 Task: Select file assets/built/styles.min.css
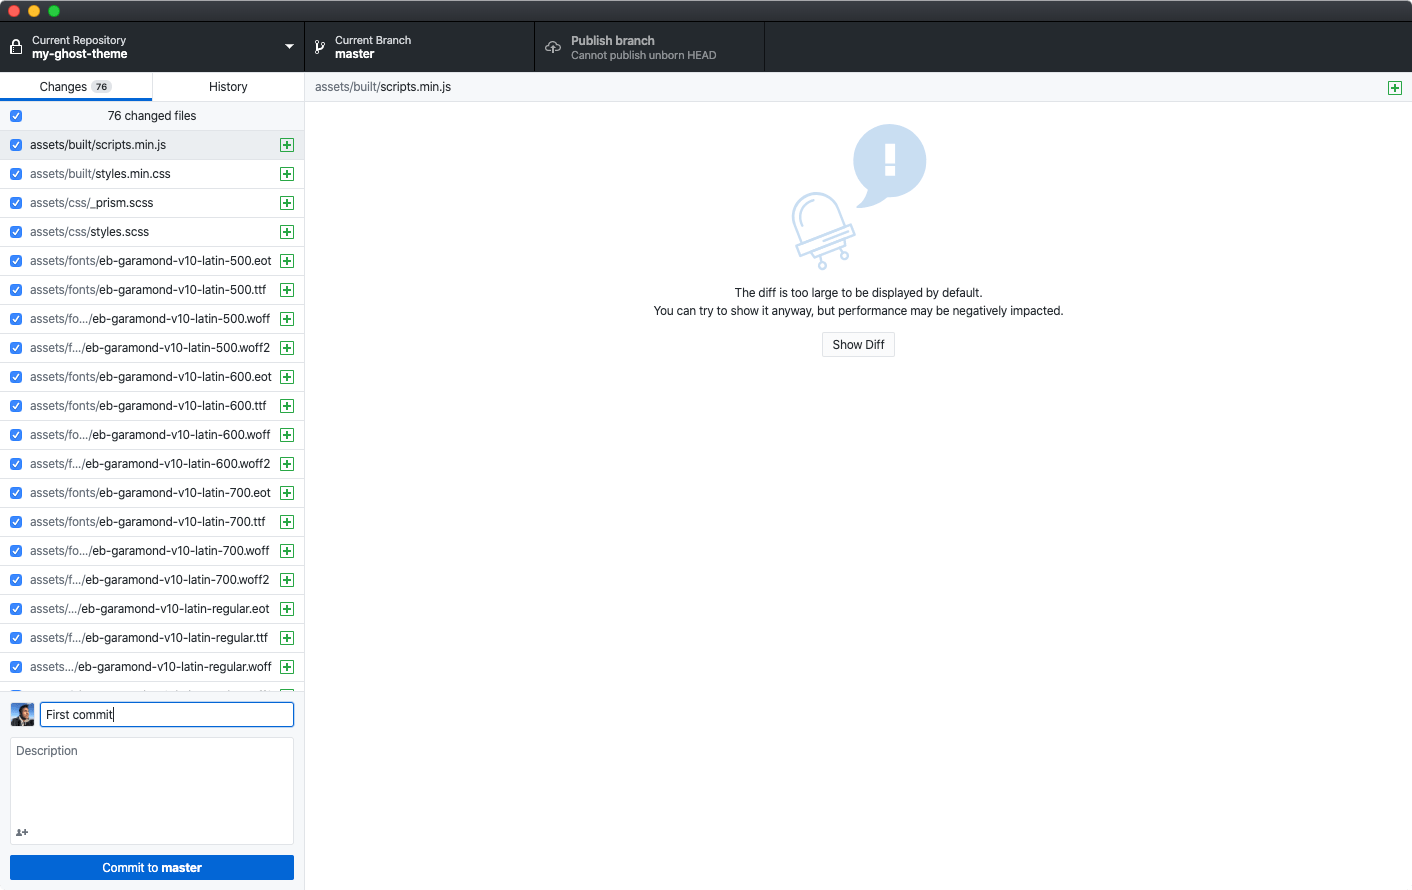coord(152,174)
